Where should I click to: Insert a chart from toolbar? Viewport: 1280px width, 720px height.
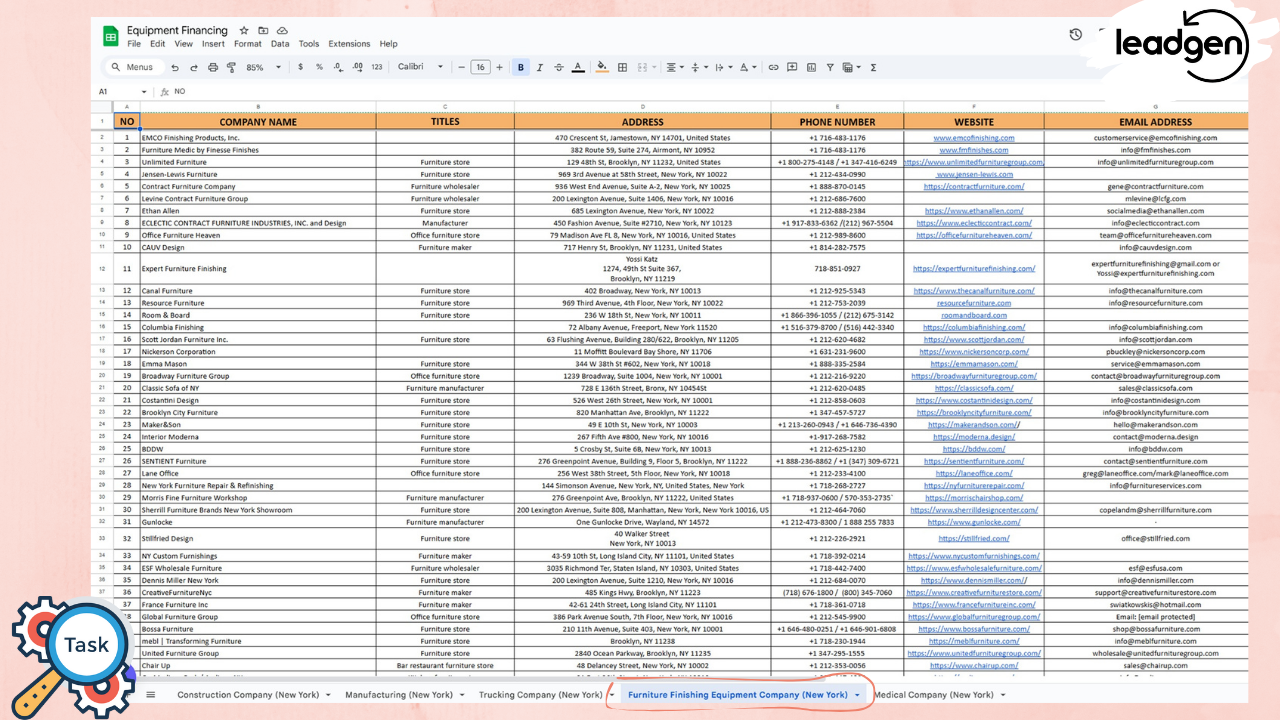pyautogui.click(x=810, y=68)
